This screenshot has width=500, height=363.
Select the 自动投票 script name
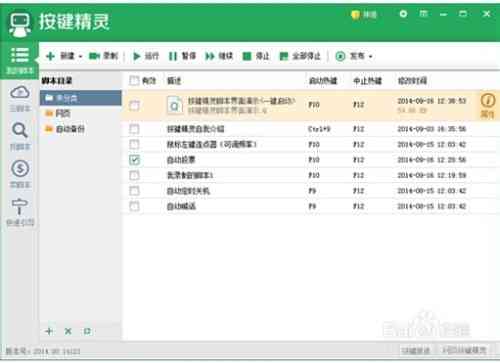pyautogui.click(x=181, y=160)
